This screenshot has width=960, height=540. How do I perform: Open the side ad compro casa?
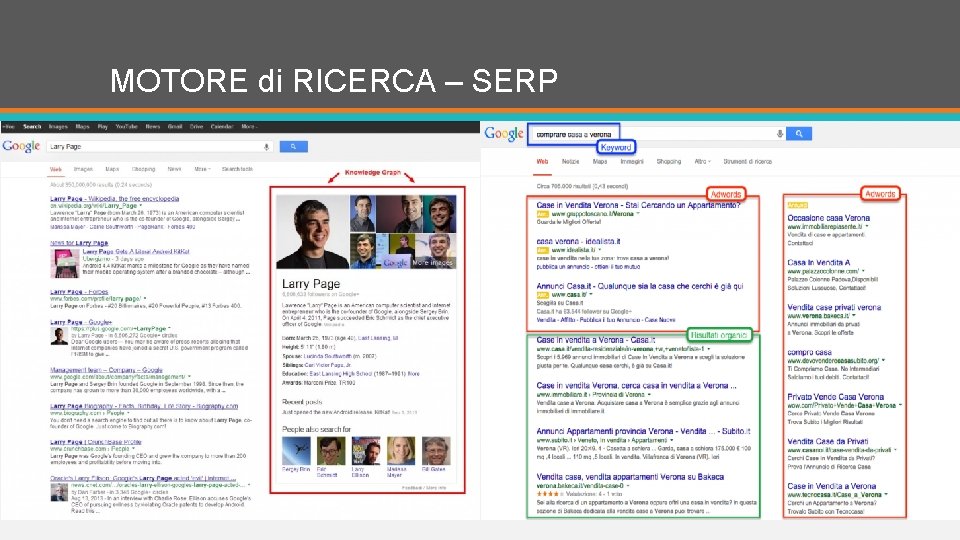pyautogui.click(x=809, y=353)
